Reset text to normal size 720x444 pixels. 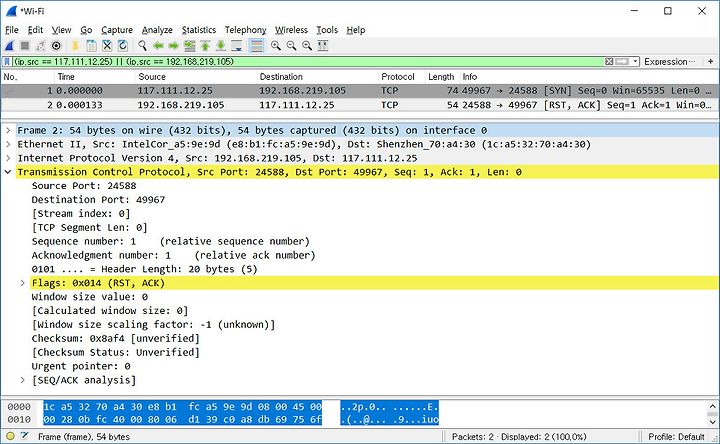tap(307, 45)
